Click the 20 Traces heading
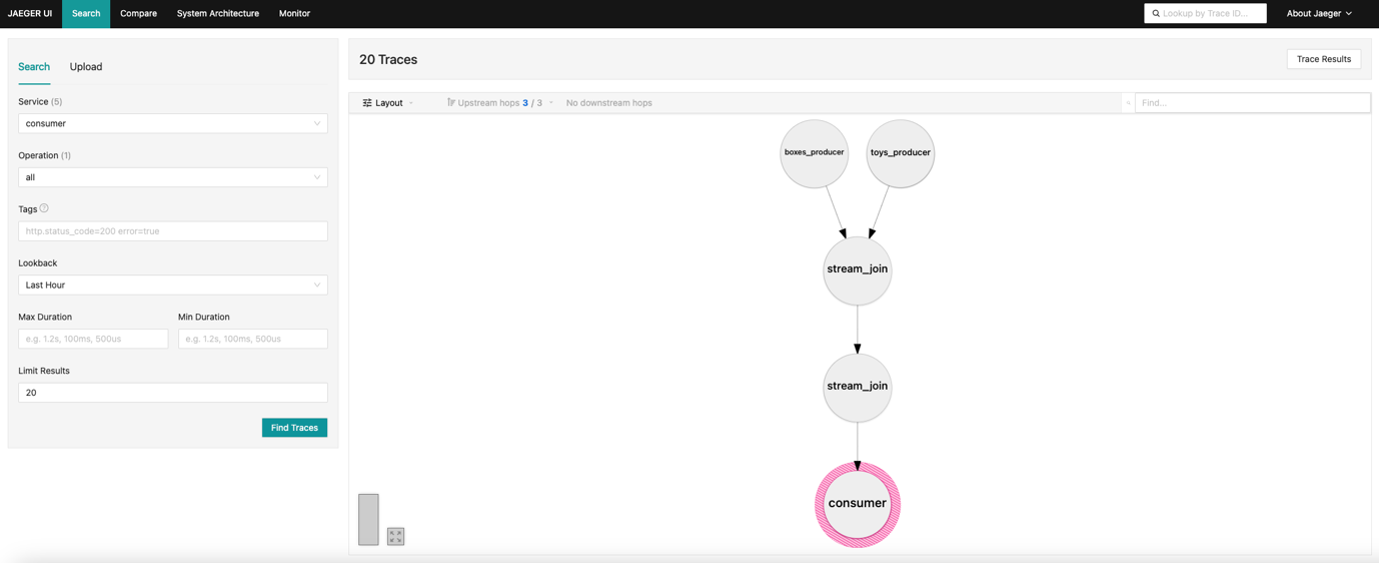The image size is (1384, 568). tap(388, 60)
